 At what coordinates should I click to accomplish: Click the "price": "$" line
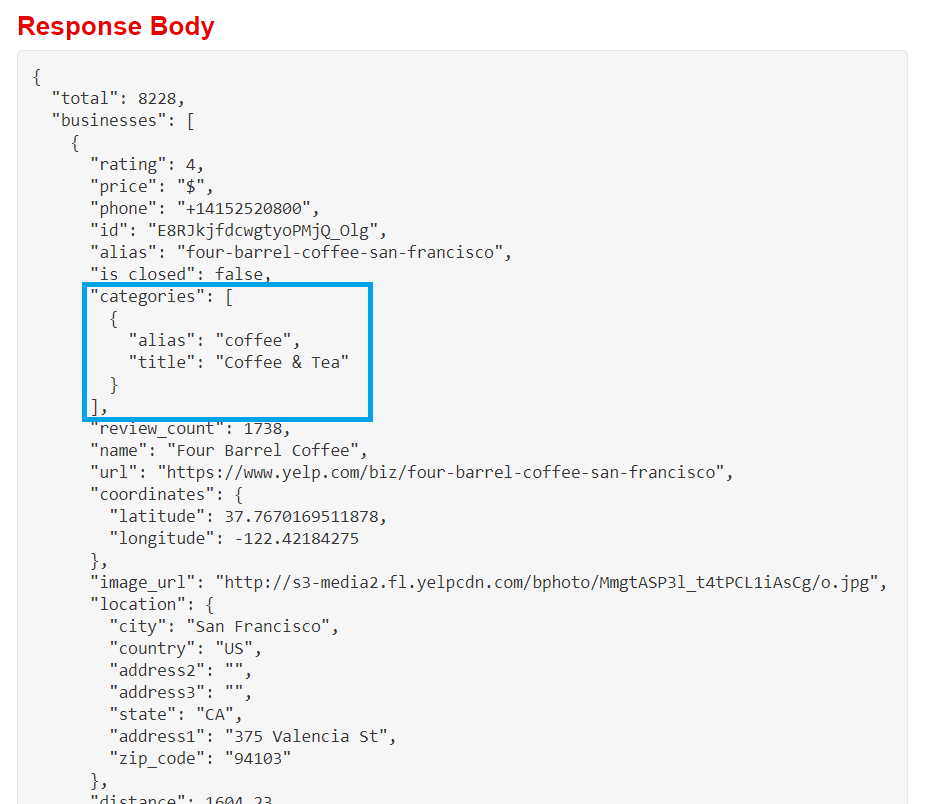pyautogui.click(x=152, y=187)
